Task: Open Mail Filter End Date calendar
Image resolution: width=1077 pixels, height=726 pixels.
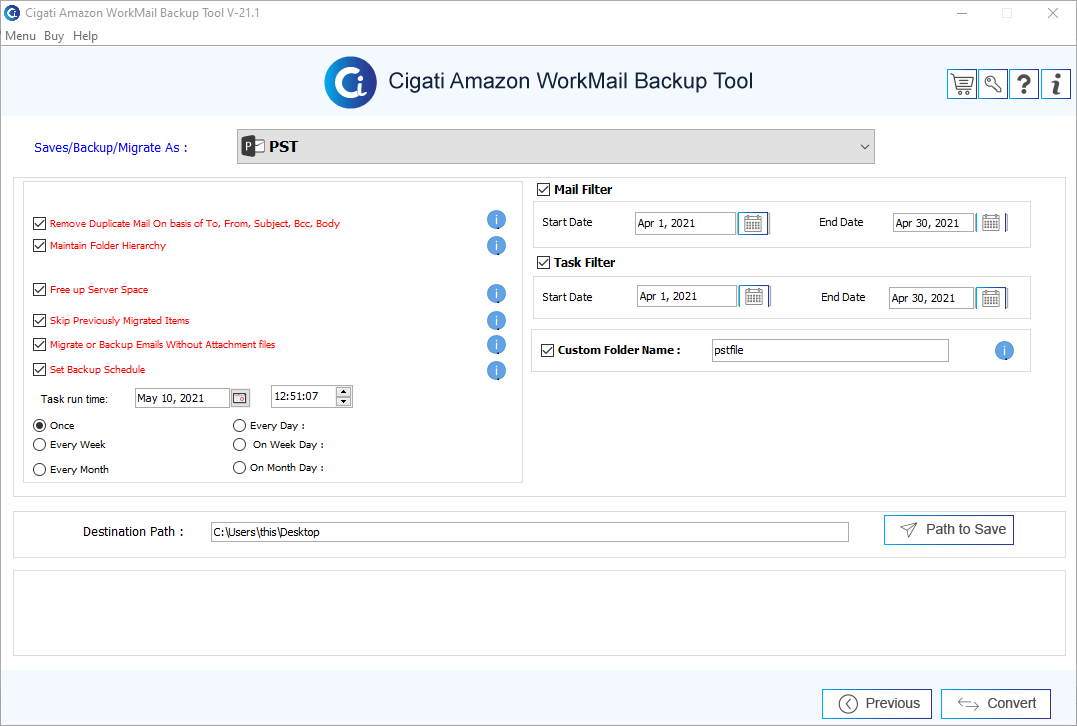Action: click(990, 223)
